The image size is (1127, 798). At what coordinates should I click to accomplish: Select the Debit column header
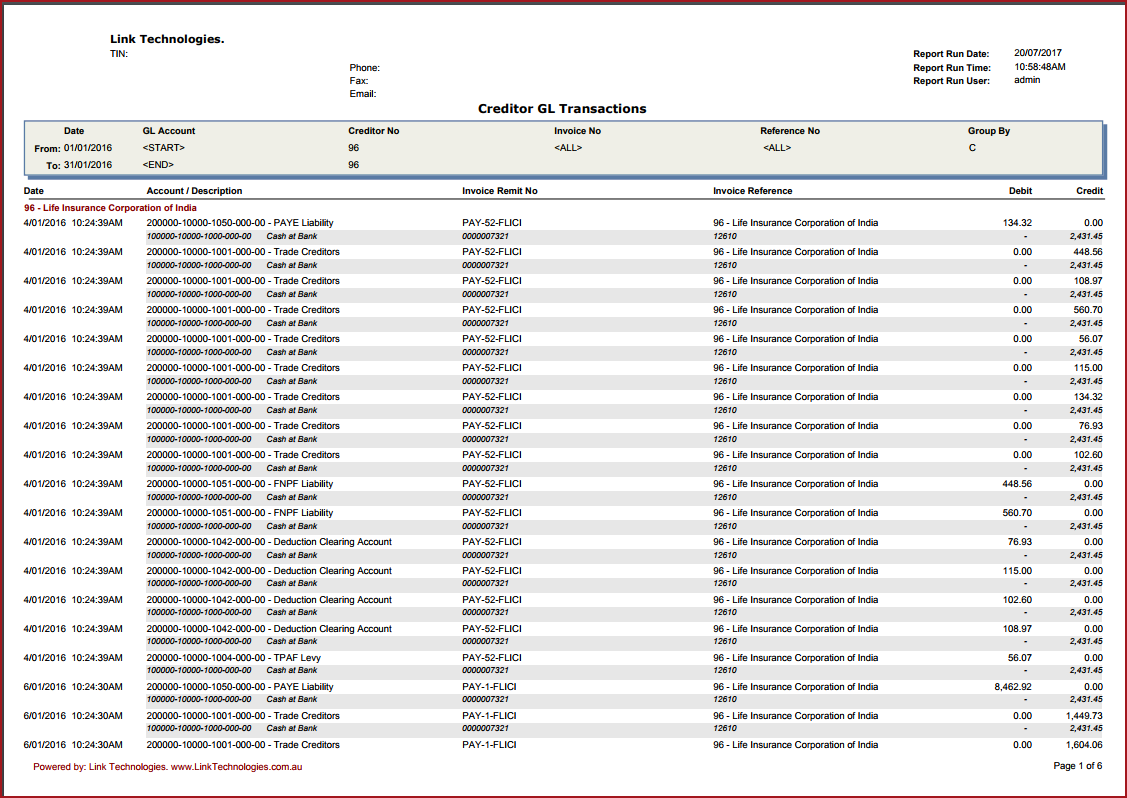click(x=1020, y=191)
